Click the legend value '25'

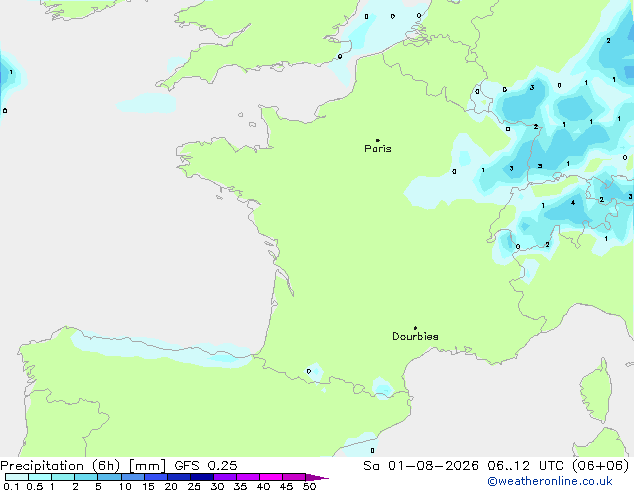tap(194, 486)
